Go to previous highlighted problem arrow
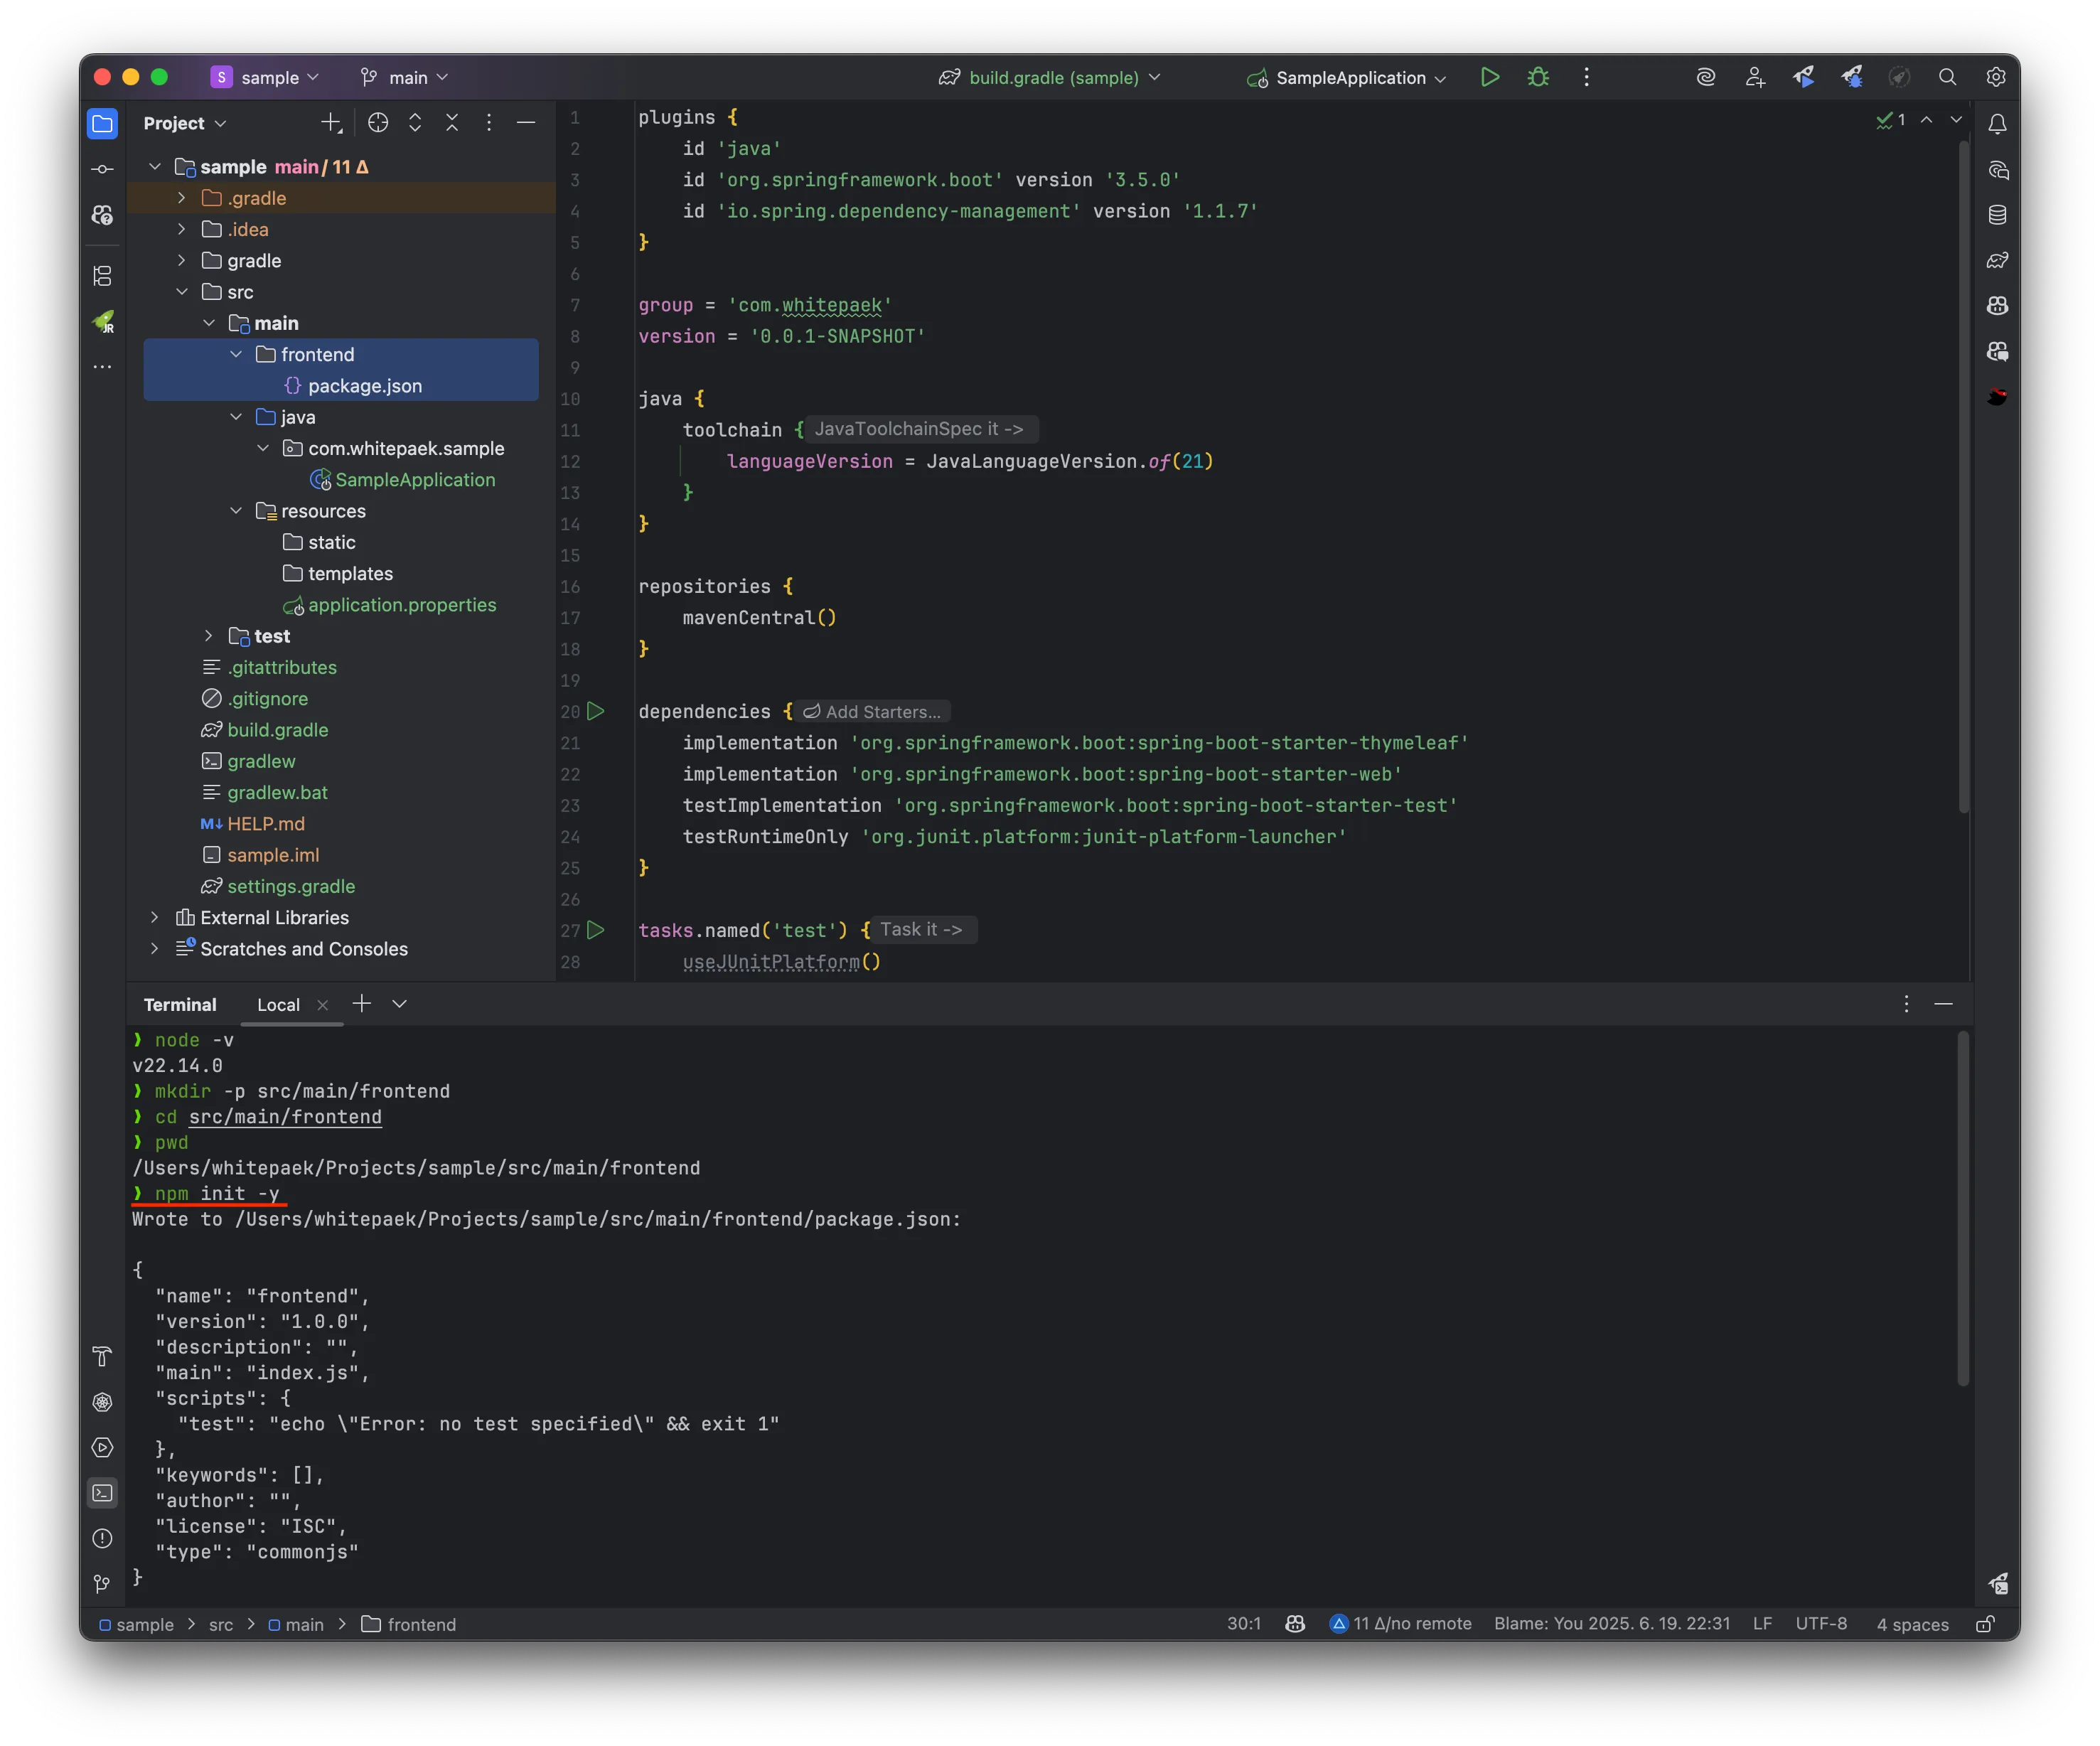 [1926, 120]
